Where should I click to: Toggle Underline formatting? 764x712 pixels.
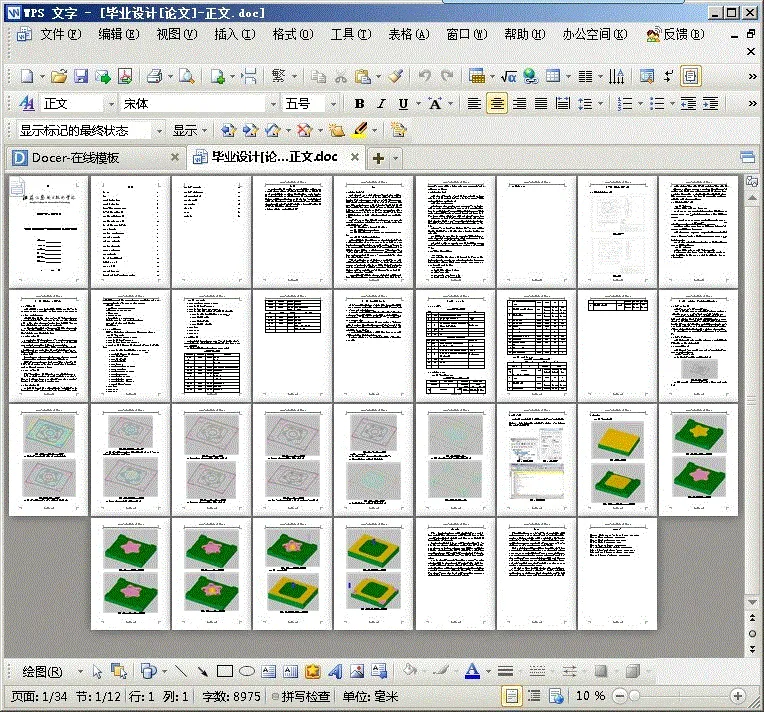click(403, 103)
